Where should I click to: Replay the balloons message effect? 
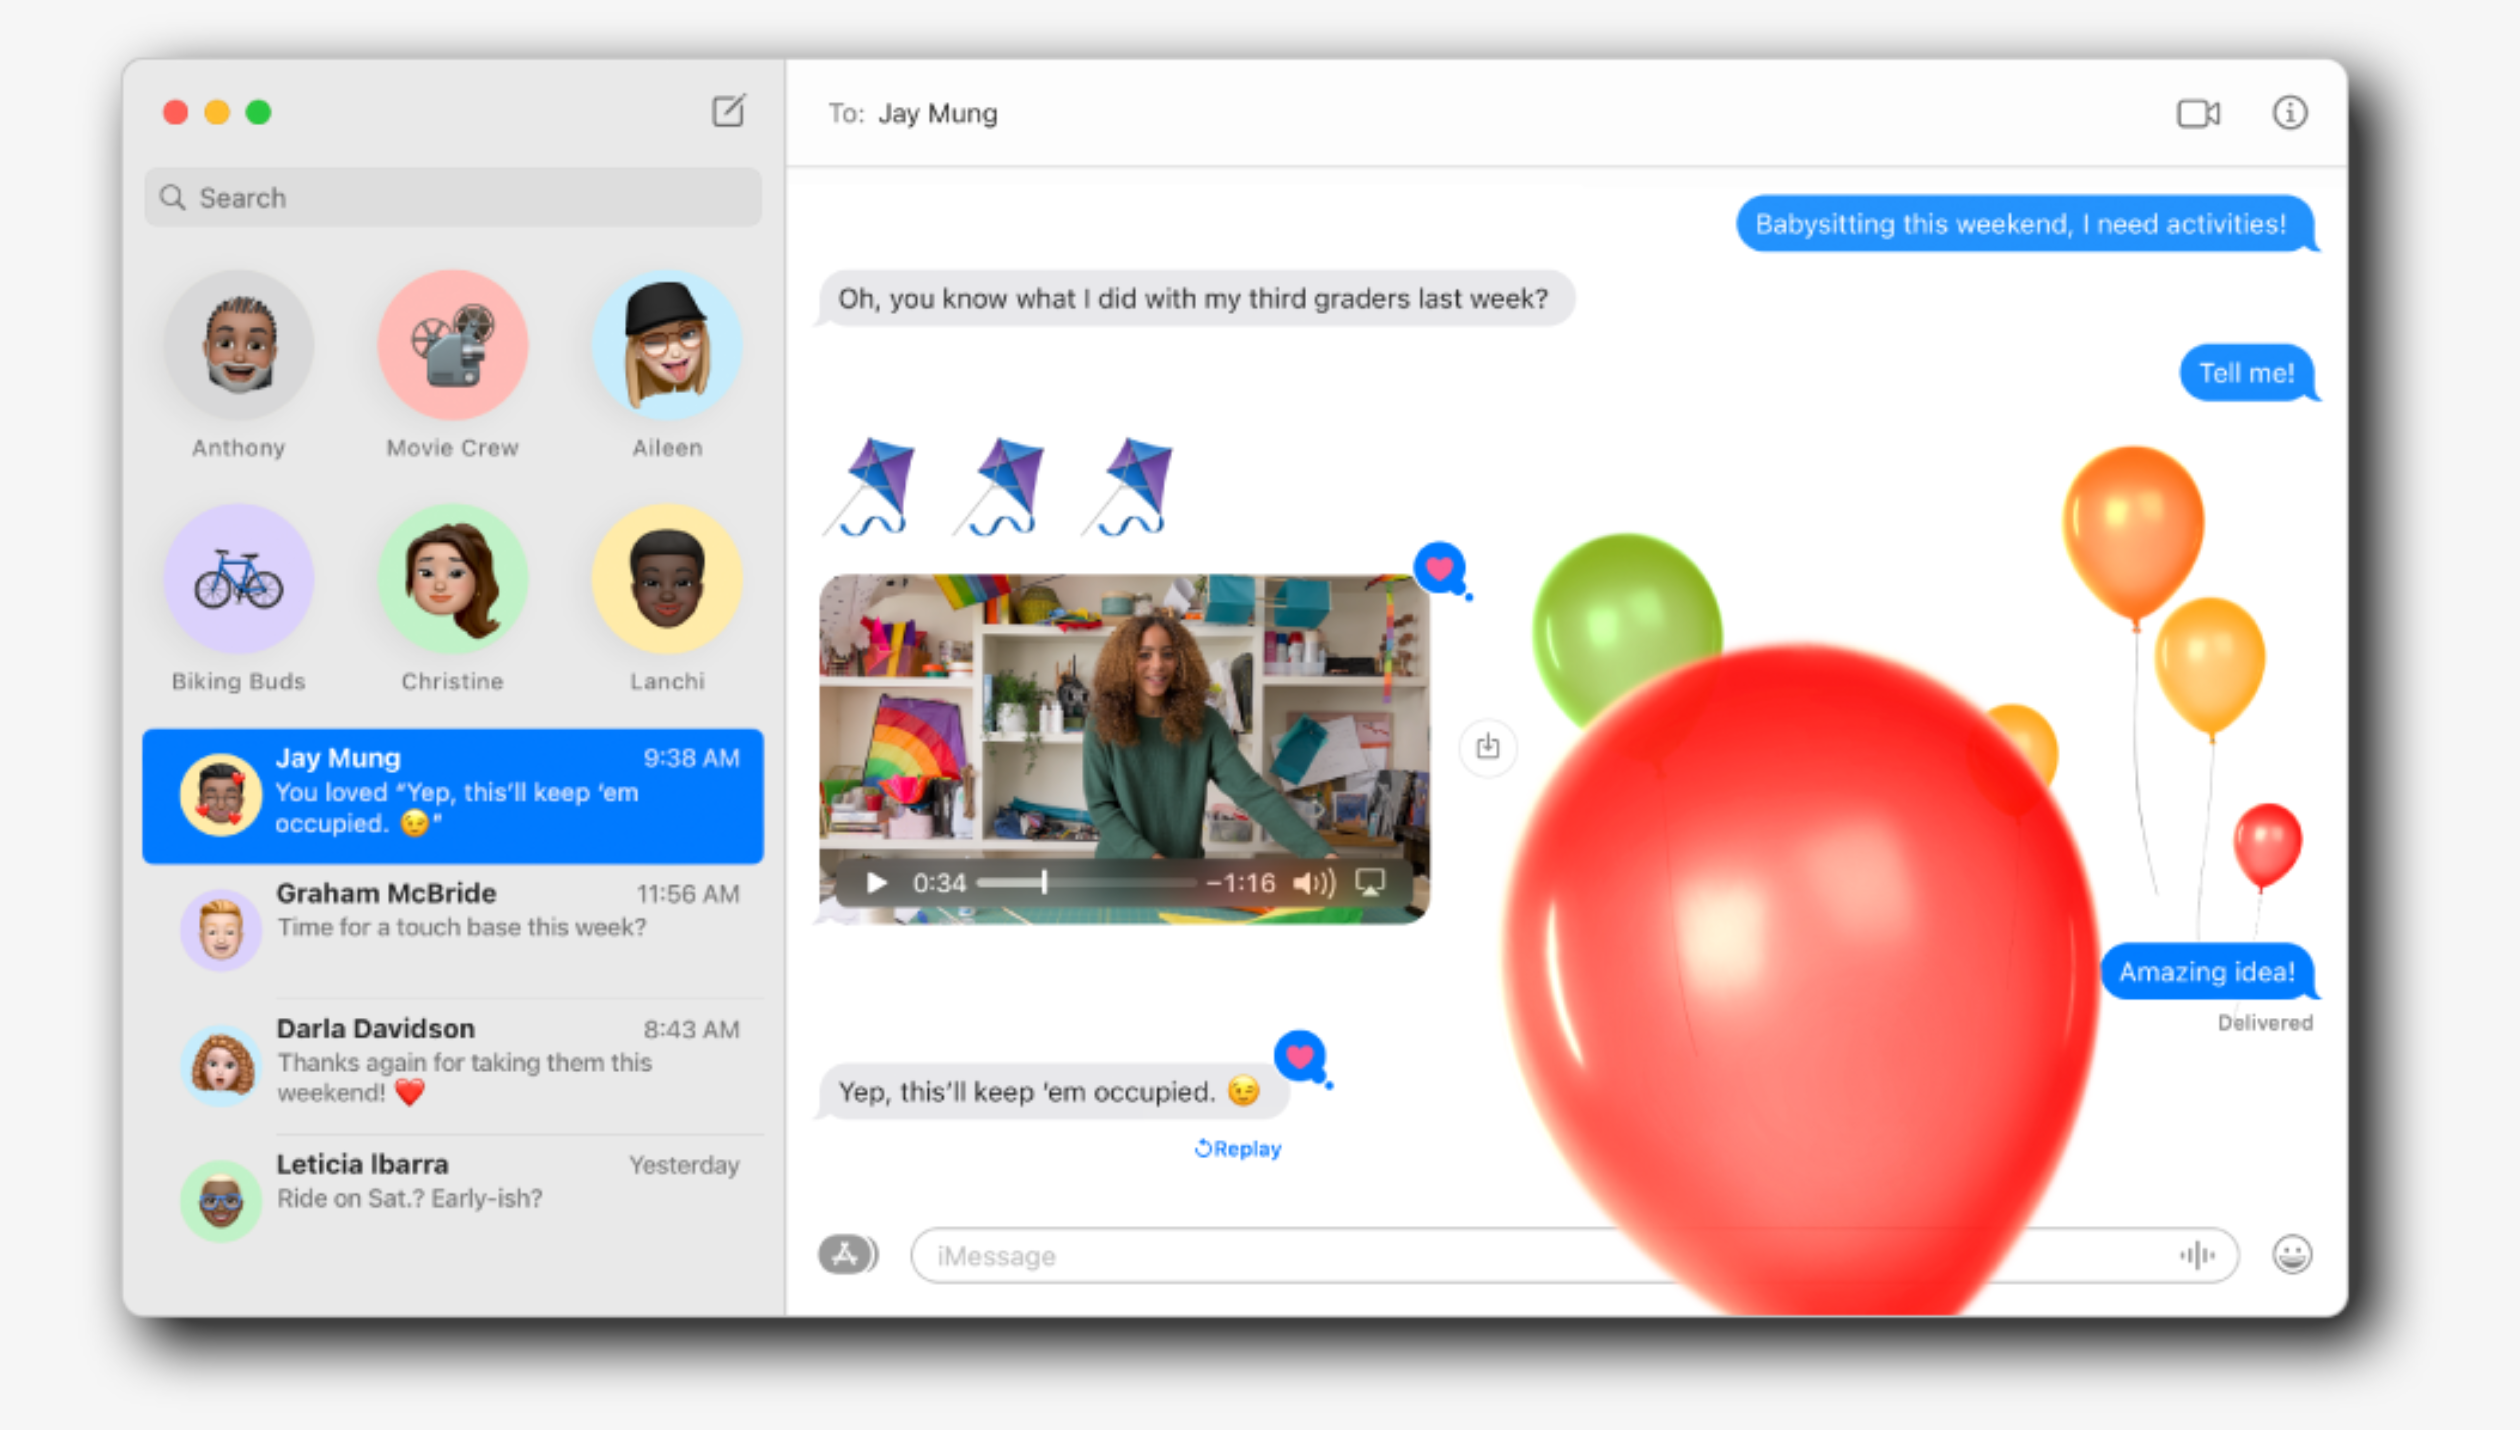click(1237, 1148)
